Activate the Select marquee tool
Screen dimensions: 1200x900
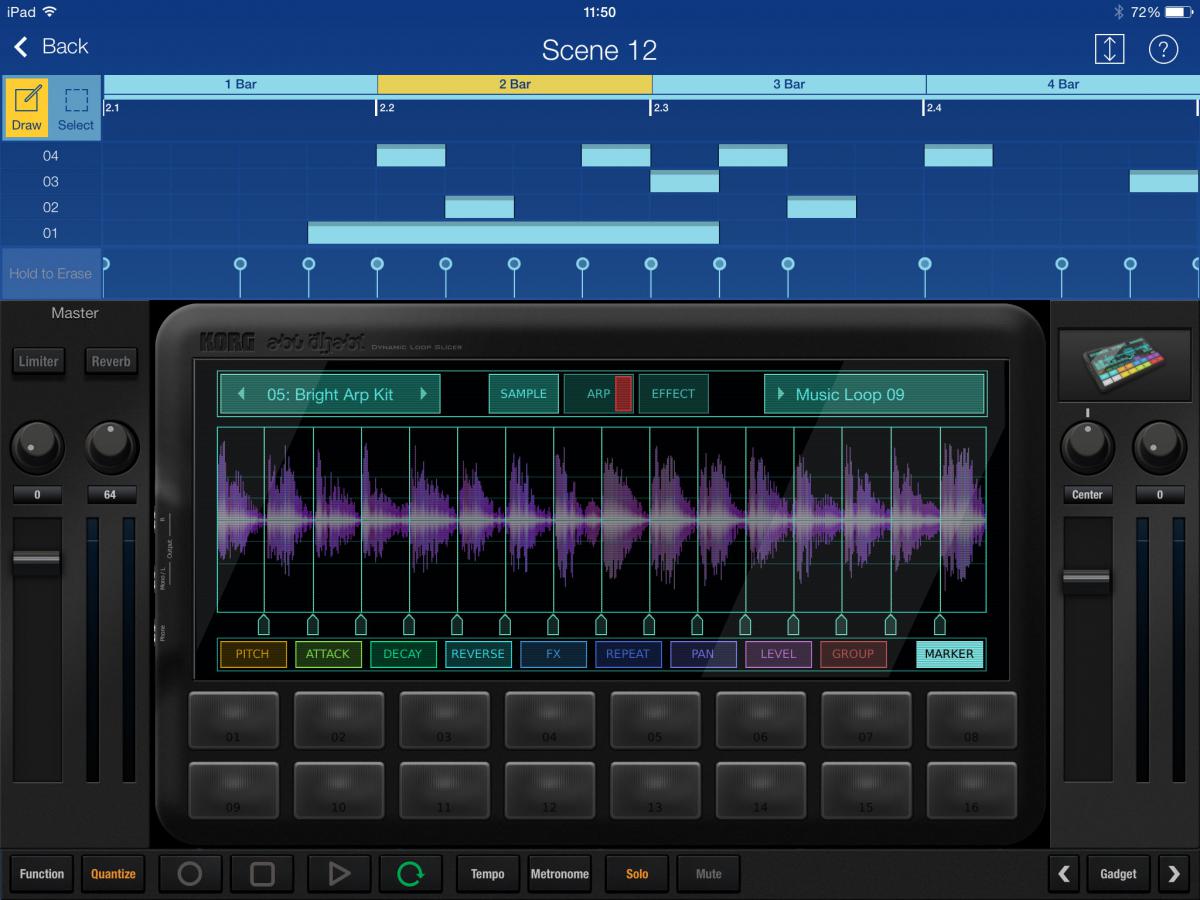[76, 108]
